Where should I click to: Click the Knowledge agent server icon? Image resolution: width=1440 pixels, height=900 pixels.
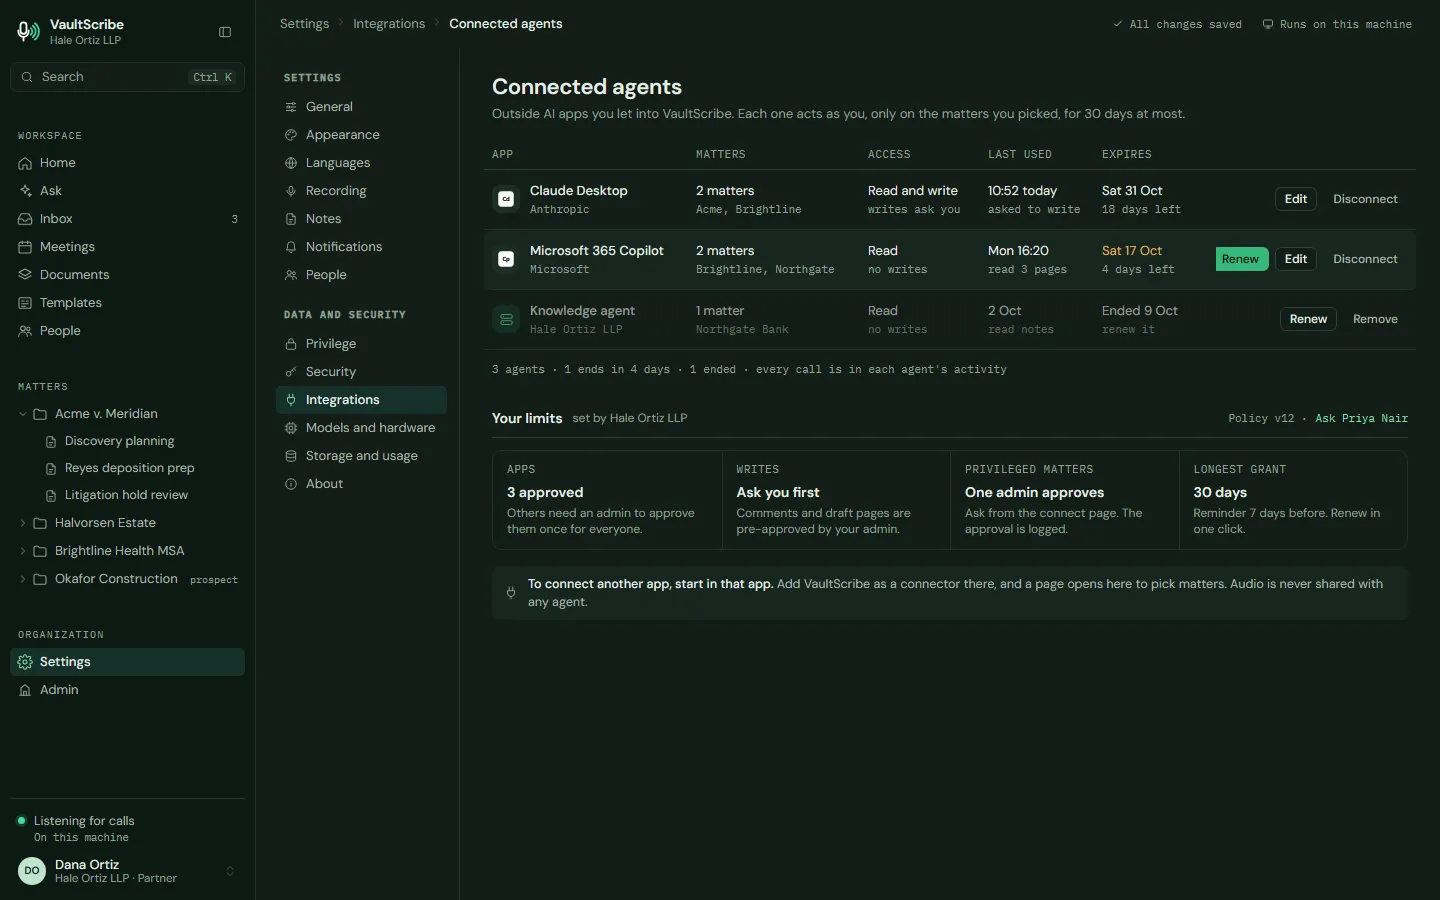tap(506, 319)
